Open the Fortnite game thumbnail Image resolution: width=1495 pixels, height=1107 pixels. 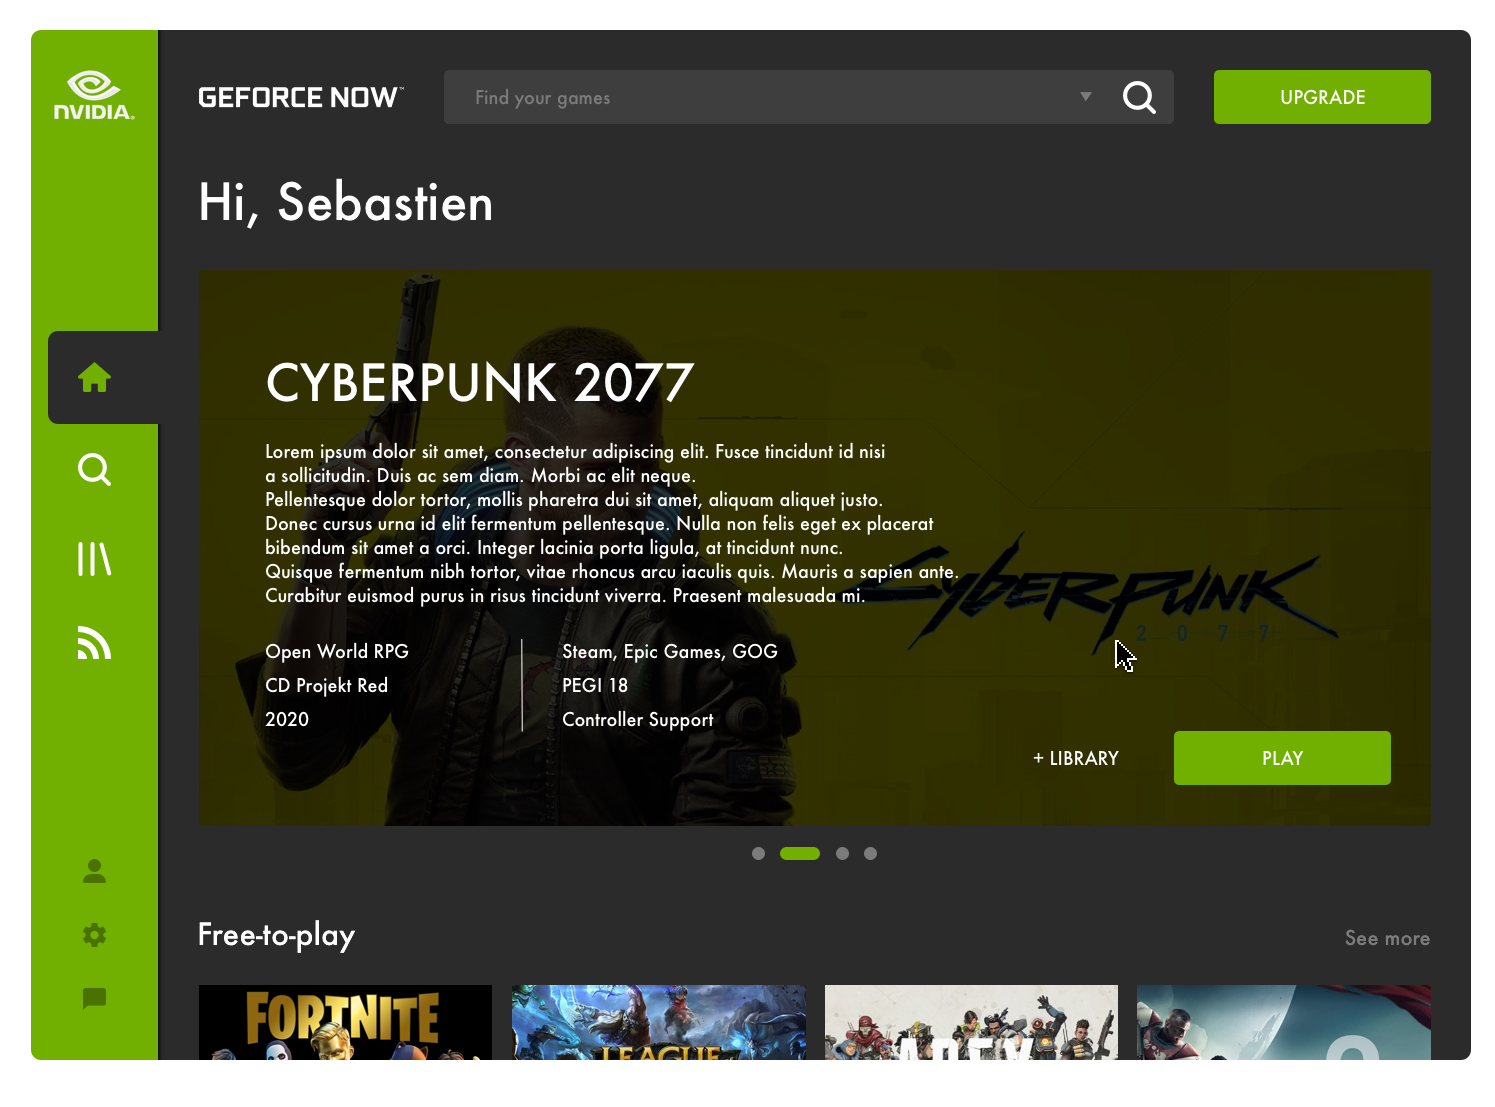(x=345, y=1022)
